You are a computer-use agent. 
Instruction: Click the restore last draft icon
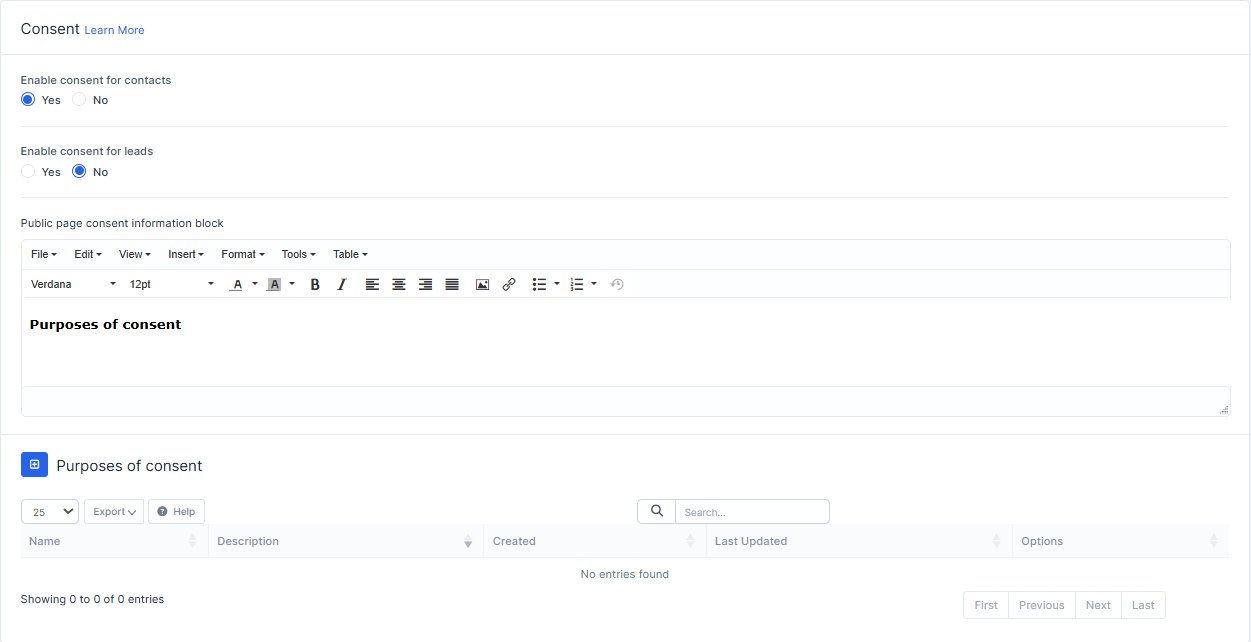pyautogui.click(x=617, y=285)
